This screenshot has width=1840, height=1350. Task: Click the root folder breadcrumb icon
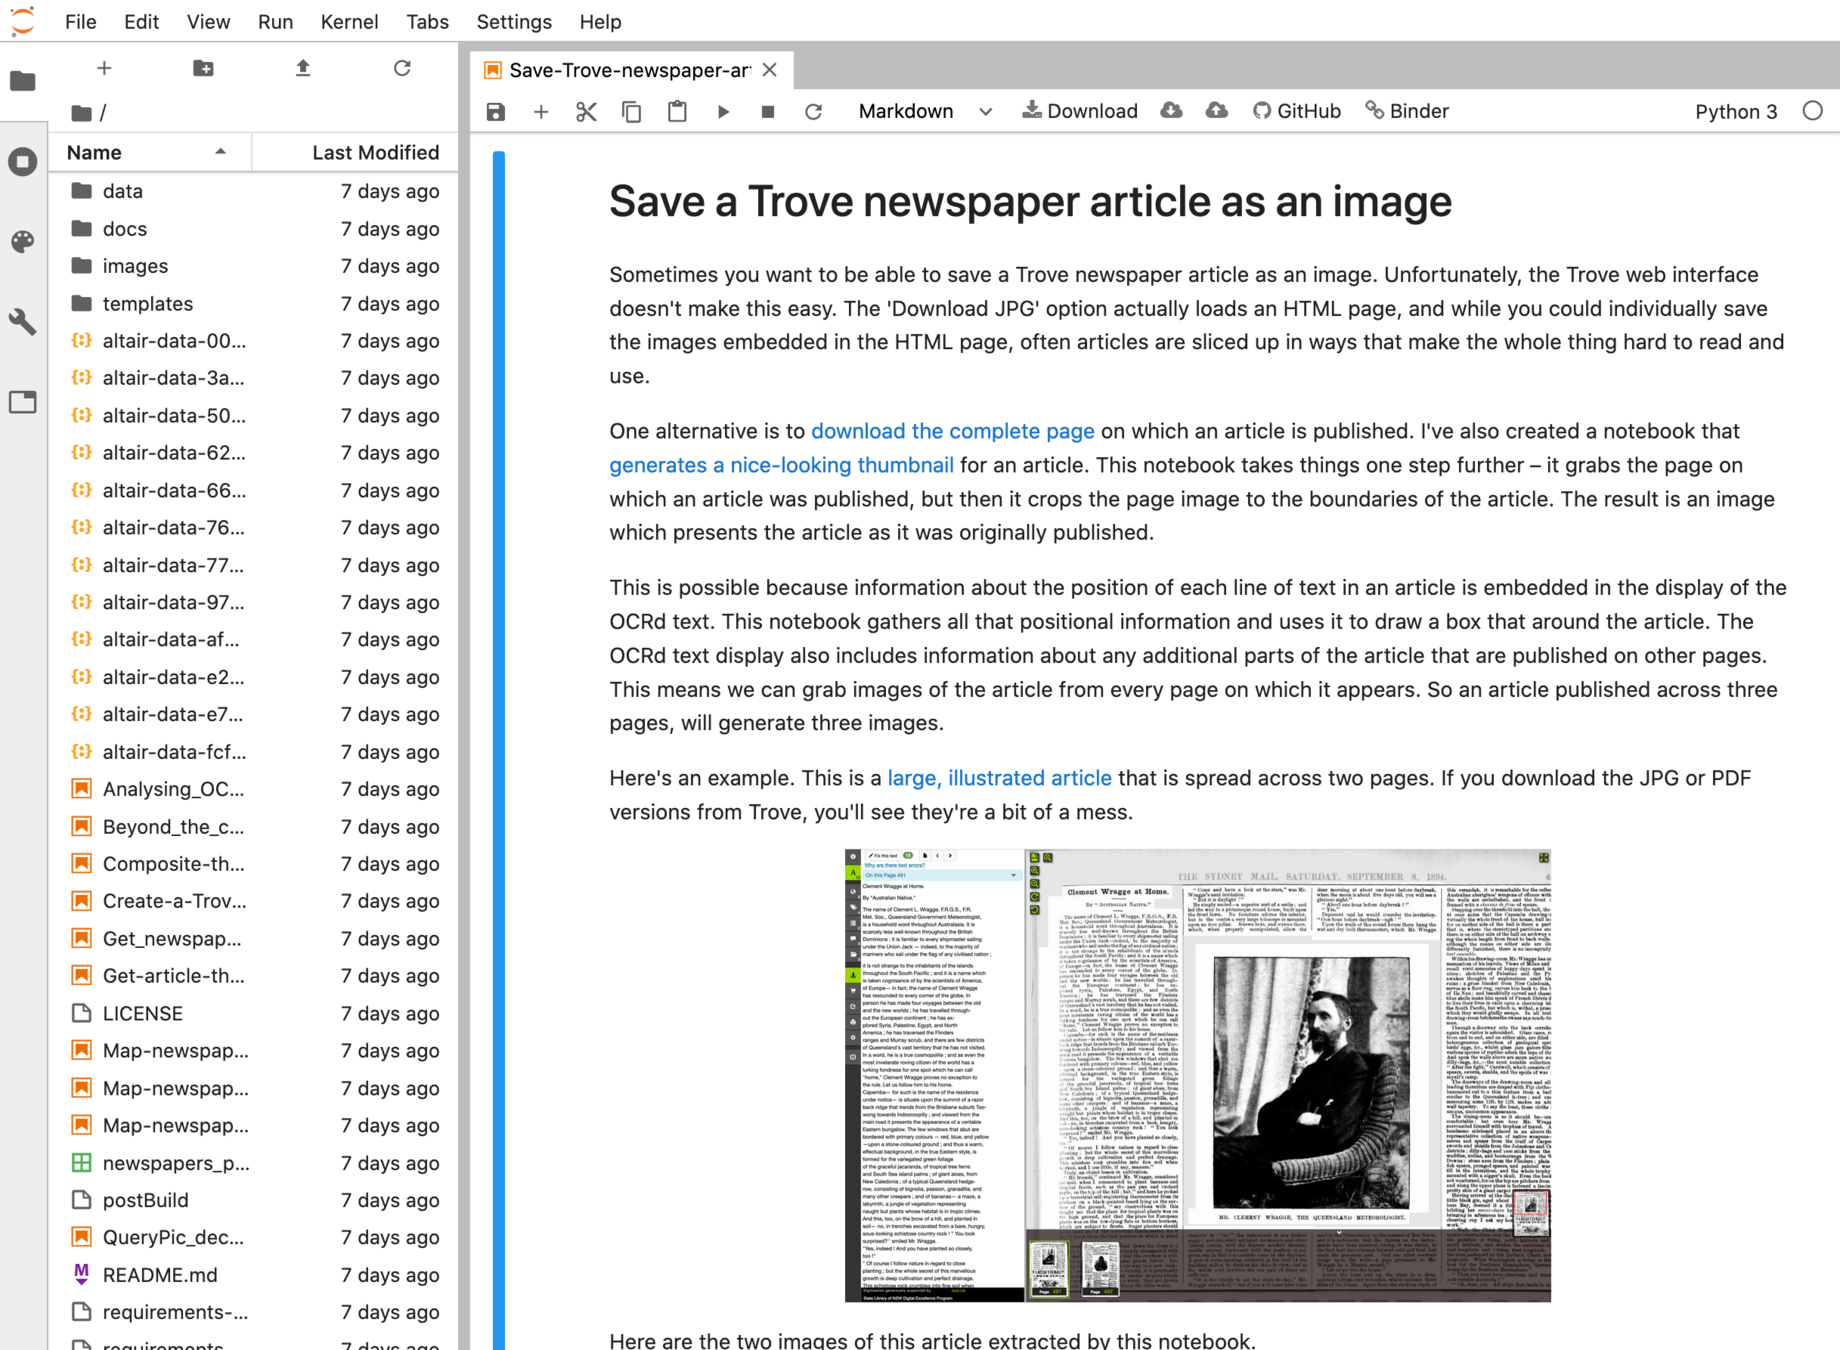[x=82, y=113]
